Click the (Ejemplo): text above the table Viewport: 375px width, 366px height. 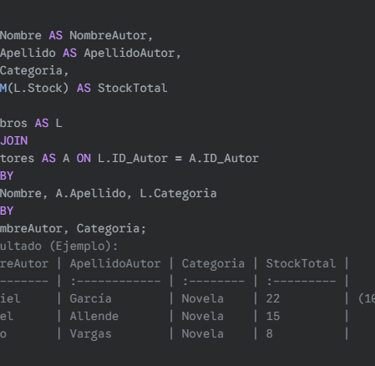(x=83, y=246)
